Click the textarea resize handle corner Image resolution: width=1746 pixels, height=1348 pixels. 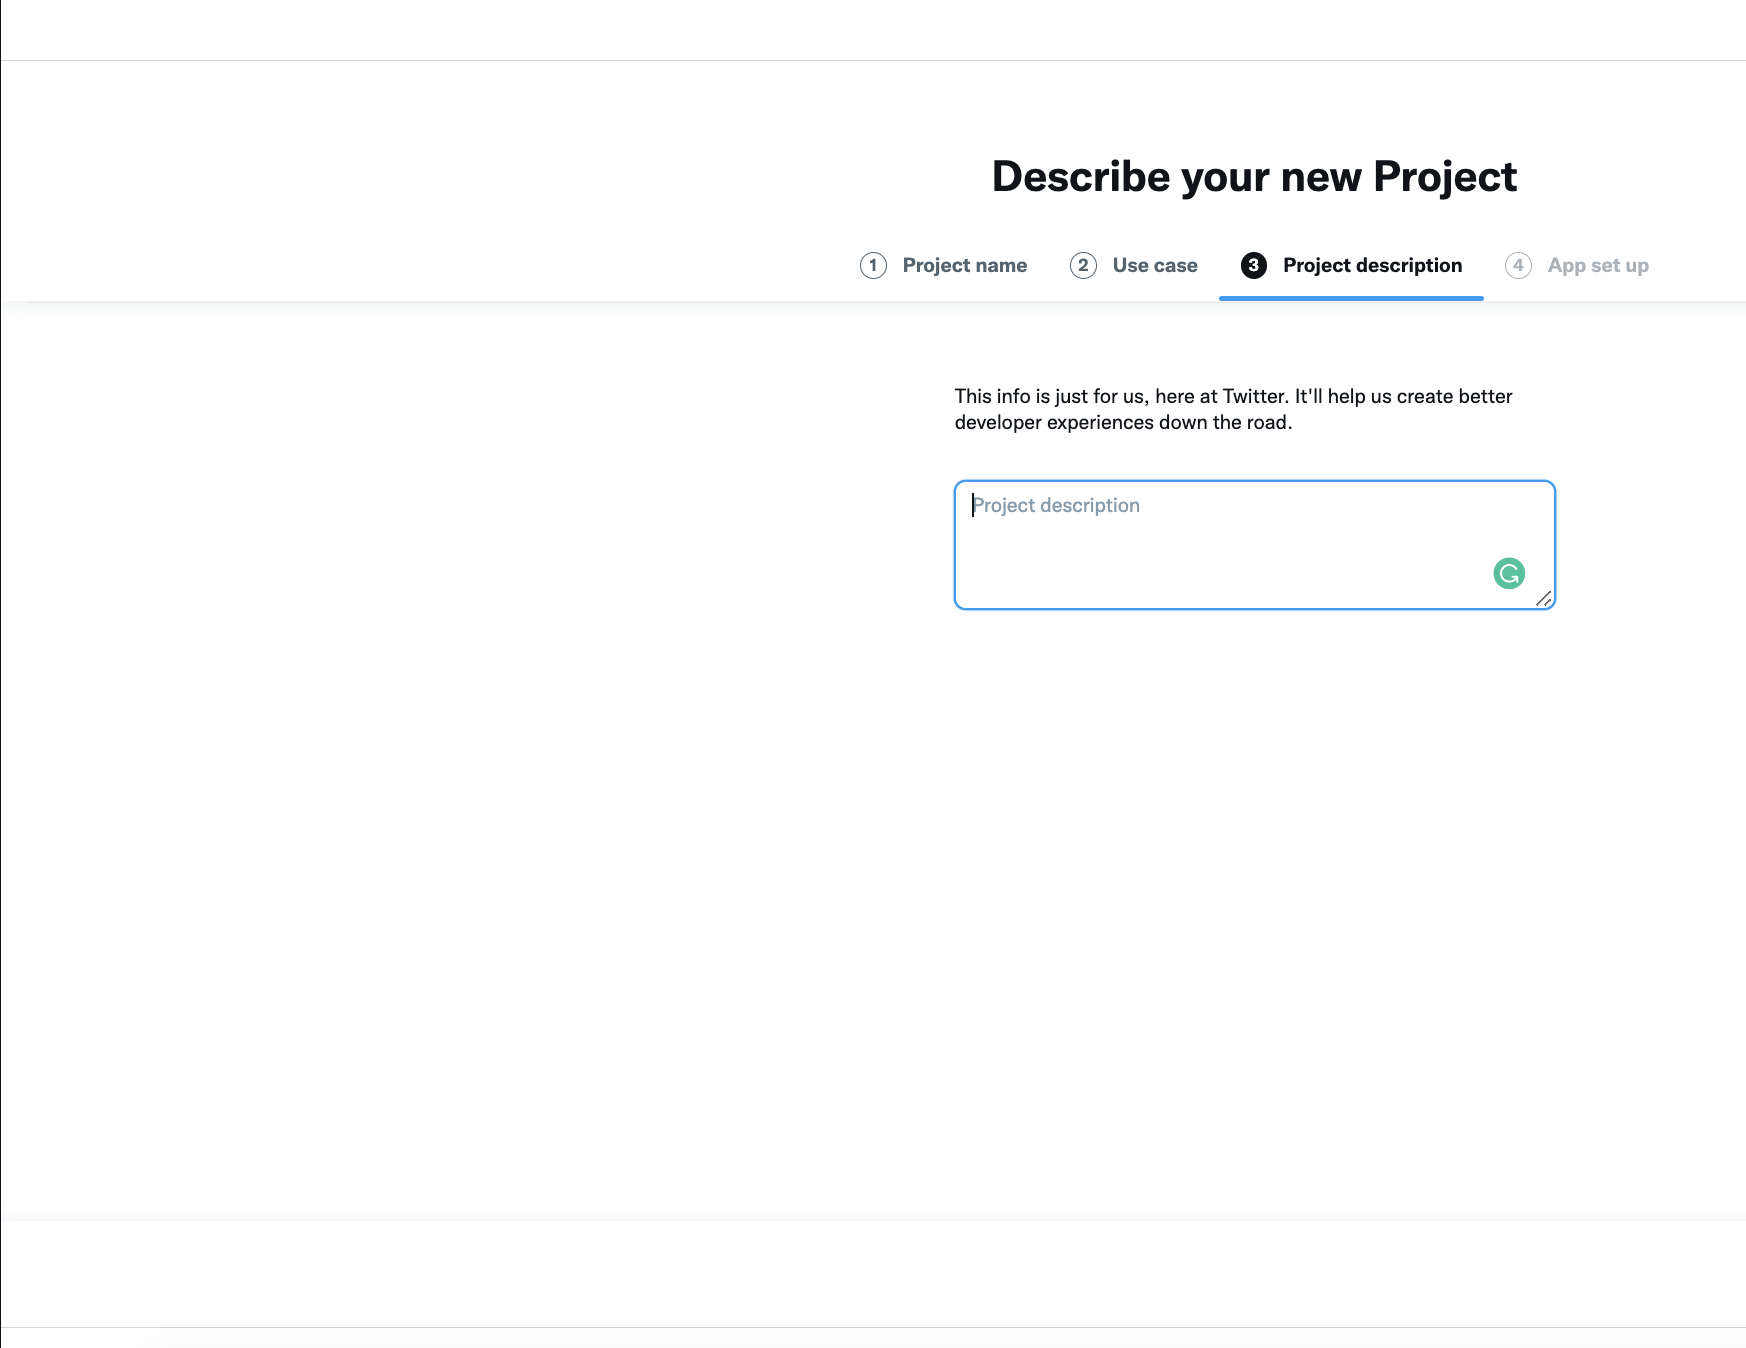point(1544,598)
